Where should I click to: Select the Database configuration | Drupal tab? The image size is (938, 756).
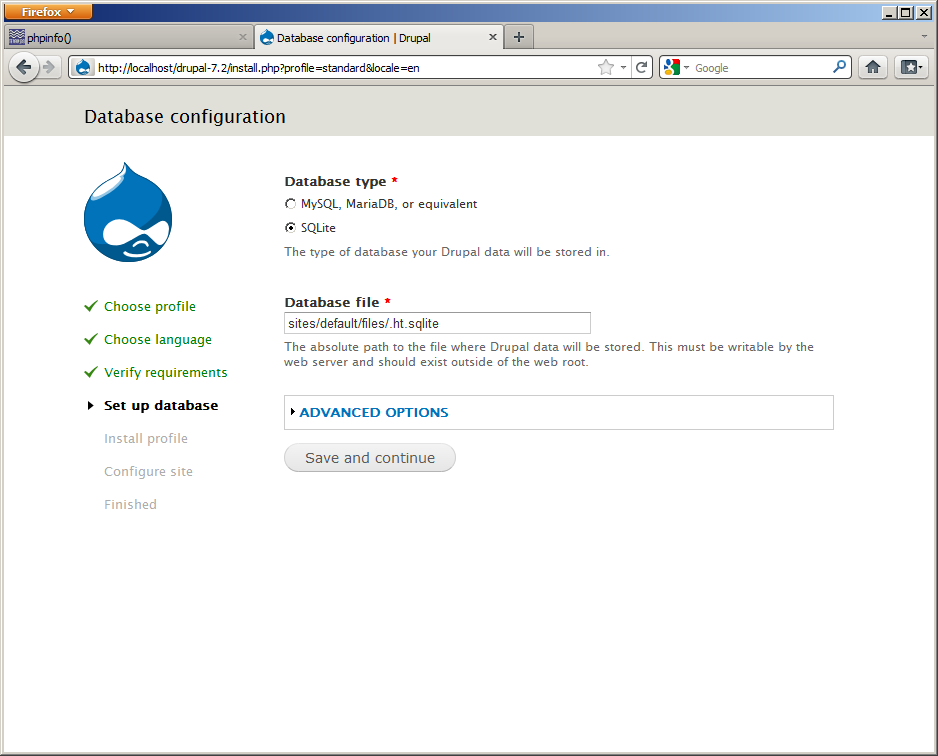tap(379, 37)
